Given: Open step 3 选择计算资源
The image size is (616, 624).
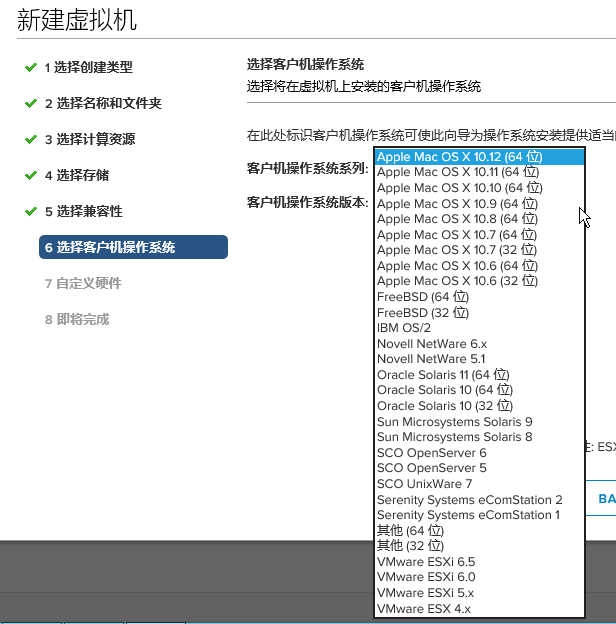Looking at the screenshot, I should [90, 139].
